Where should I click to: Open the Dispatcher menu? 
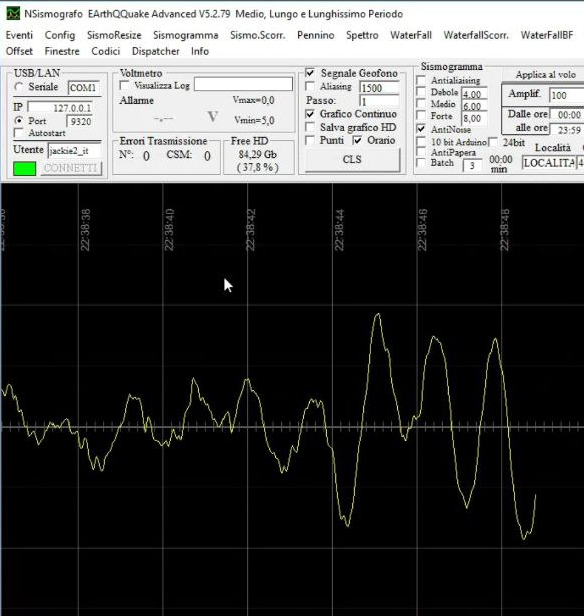156,51
